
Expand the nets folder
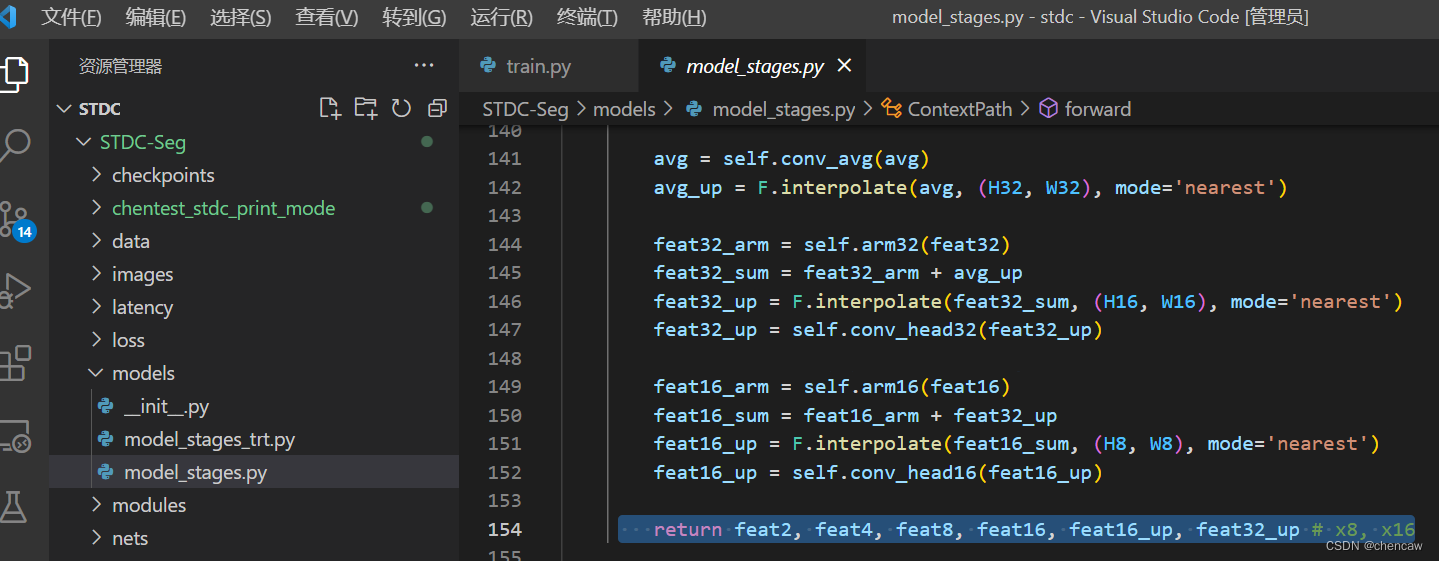coord(96,538)
